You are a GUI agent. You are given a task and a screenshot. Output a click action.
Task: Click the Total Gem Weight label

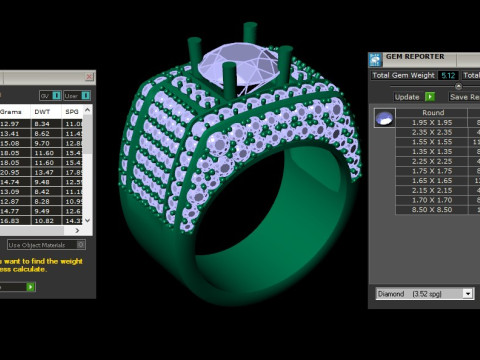pos(403,75)
